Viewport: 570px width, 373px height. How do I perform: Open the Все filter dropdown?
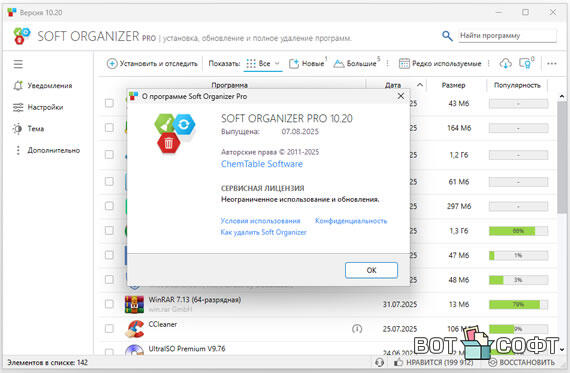click(x=263, y=63)
